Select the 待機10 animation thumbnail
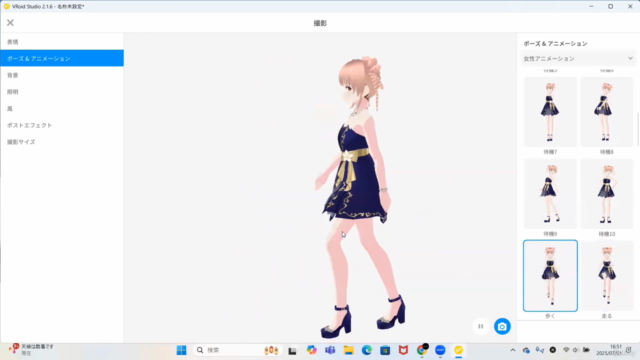This screenshot has height=360, width=640. click(x=607, y=194)
